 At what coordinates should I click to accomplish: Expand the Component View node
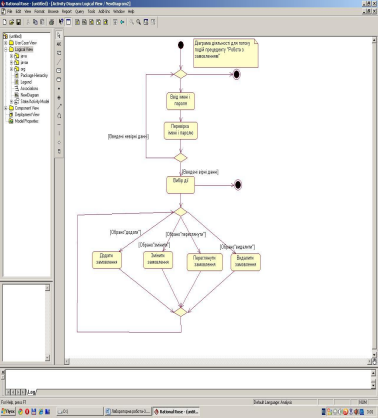pos(6,108)
